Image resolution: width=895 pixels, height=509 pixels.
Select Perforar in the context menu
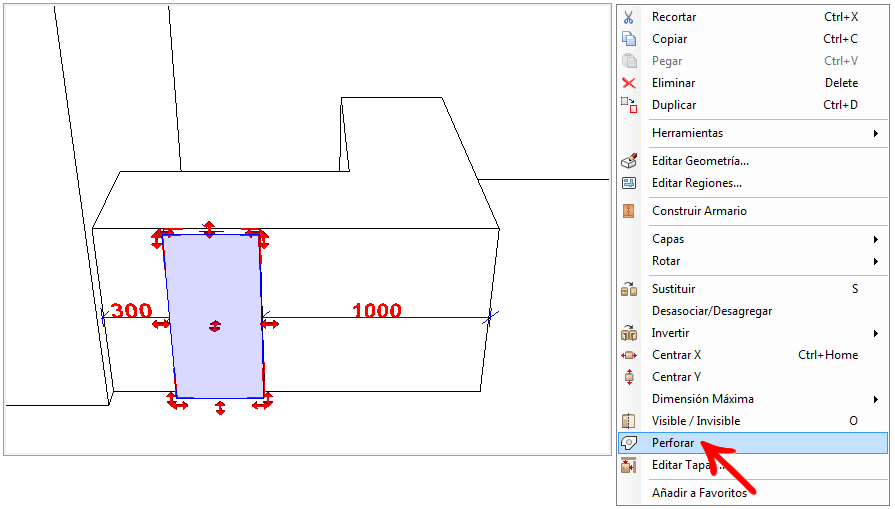click(753, 443)
